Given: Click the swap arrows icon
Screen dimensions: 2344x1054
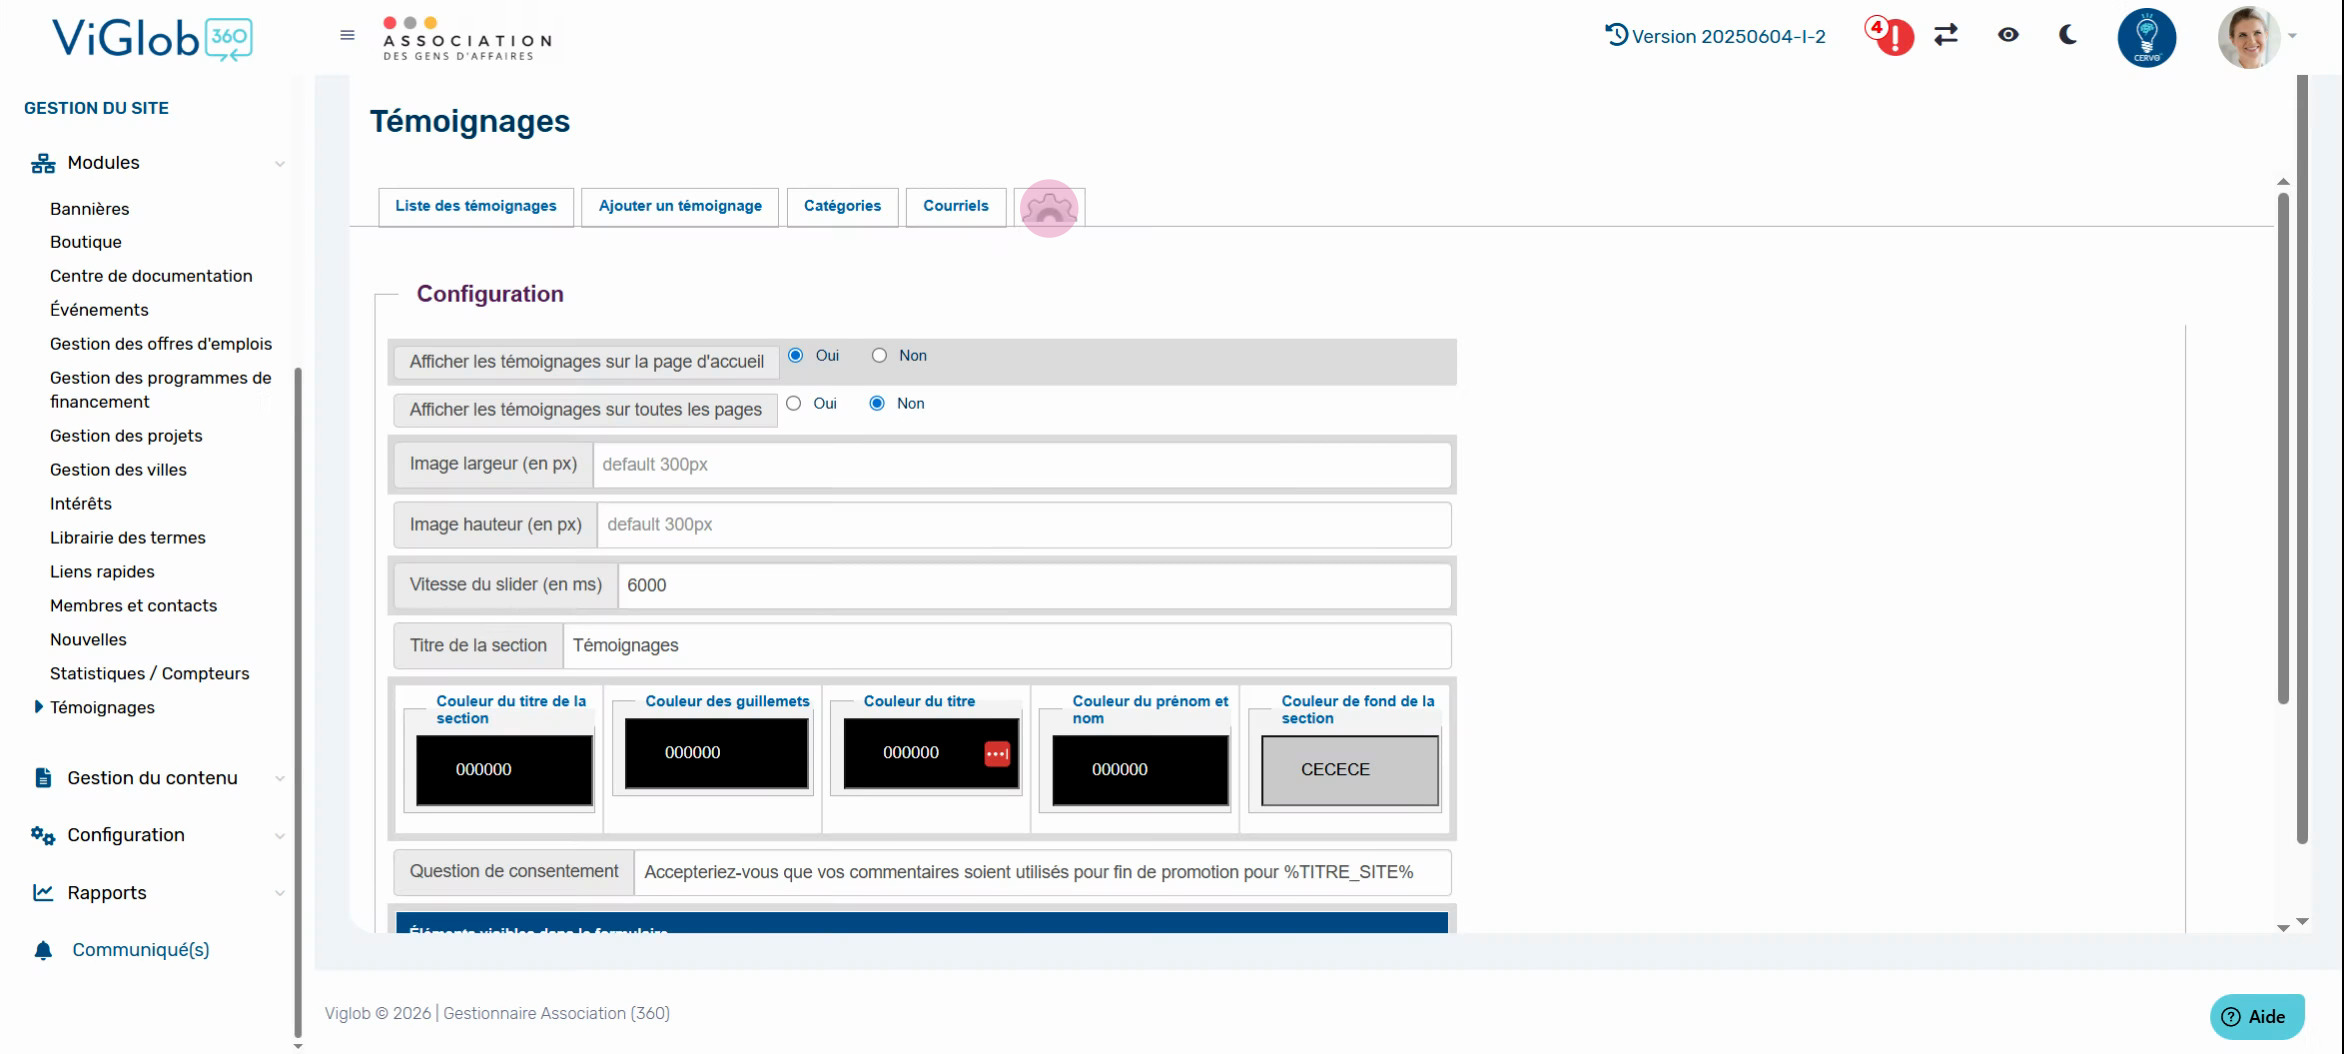Looking at the screenshot, I should pyautogui.click(x=1946, y=35).
